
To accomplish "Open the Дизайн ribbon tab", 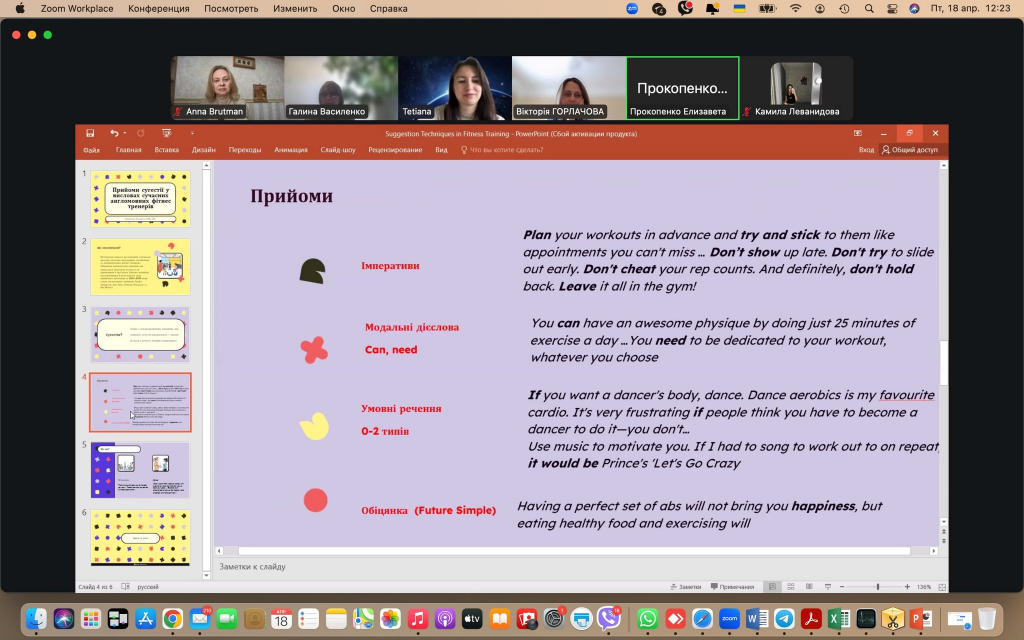I will (203, 150).
